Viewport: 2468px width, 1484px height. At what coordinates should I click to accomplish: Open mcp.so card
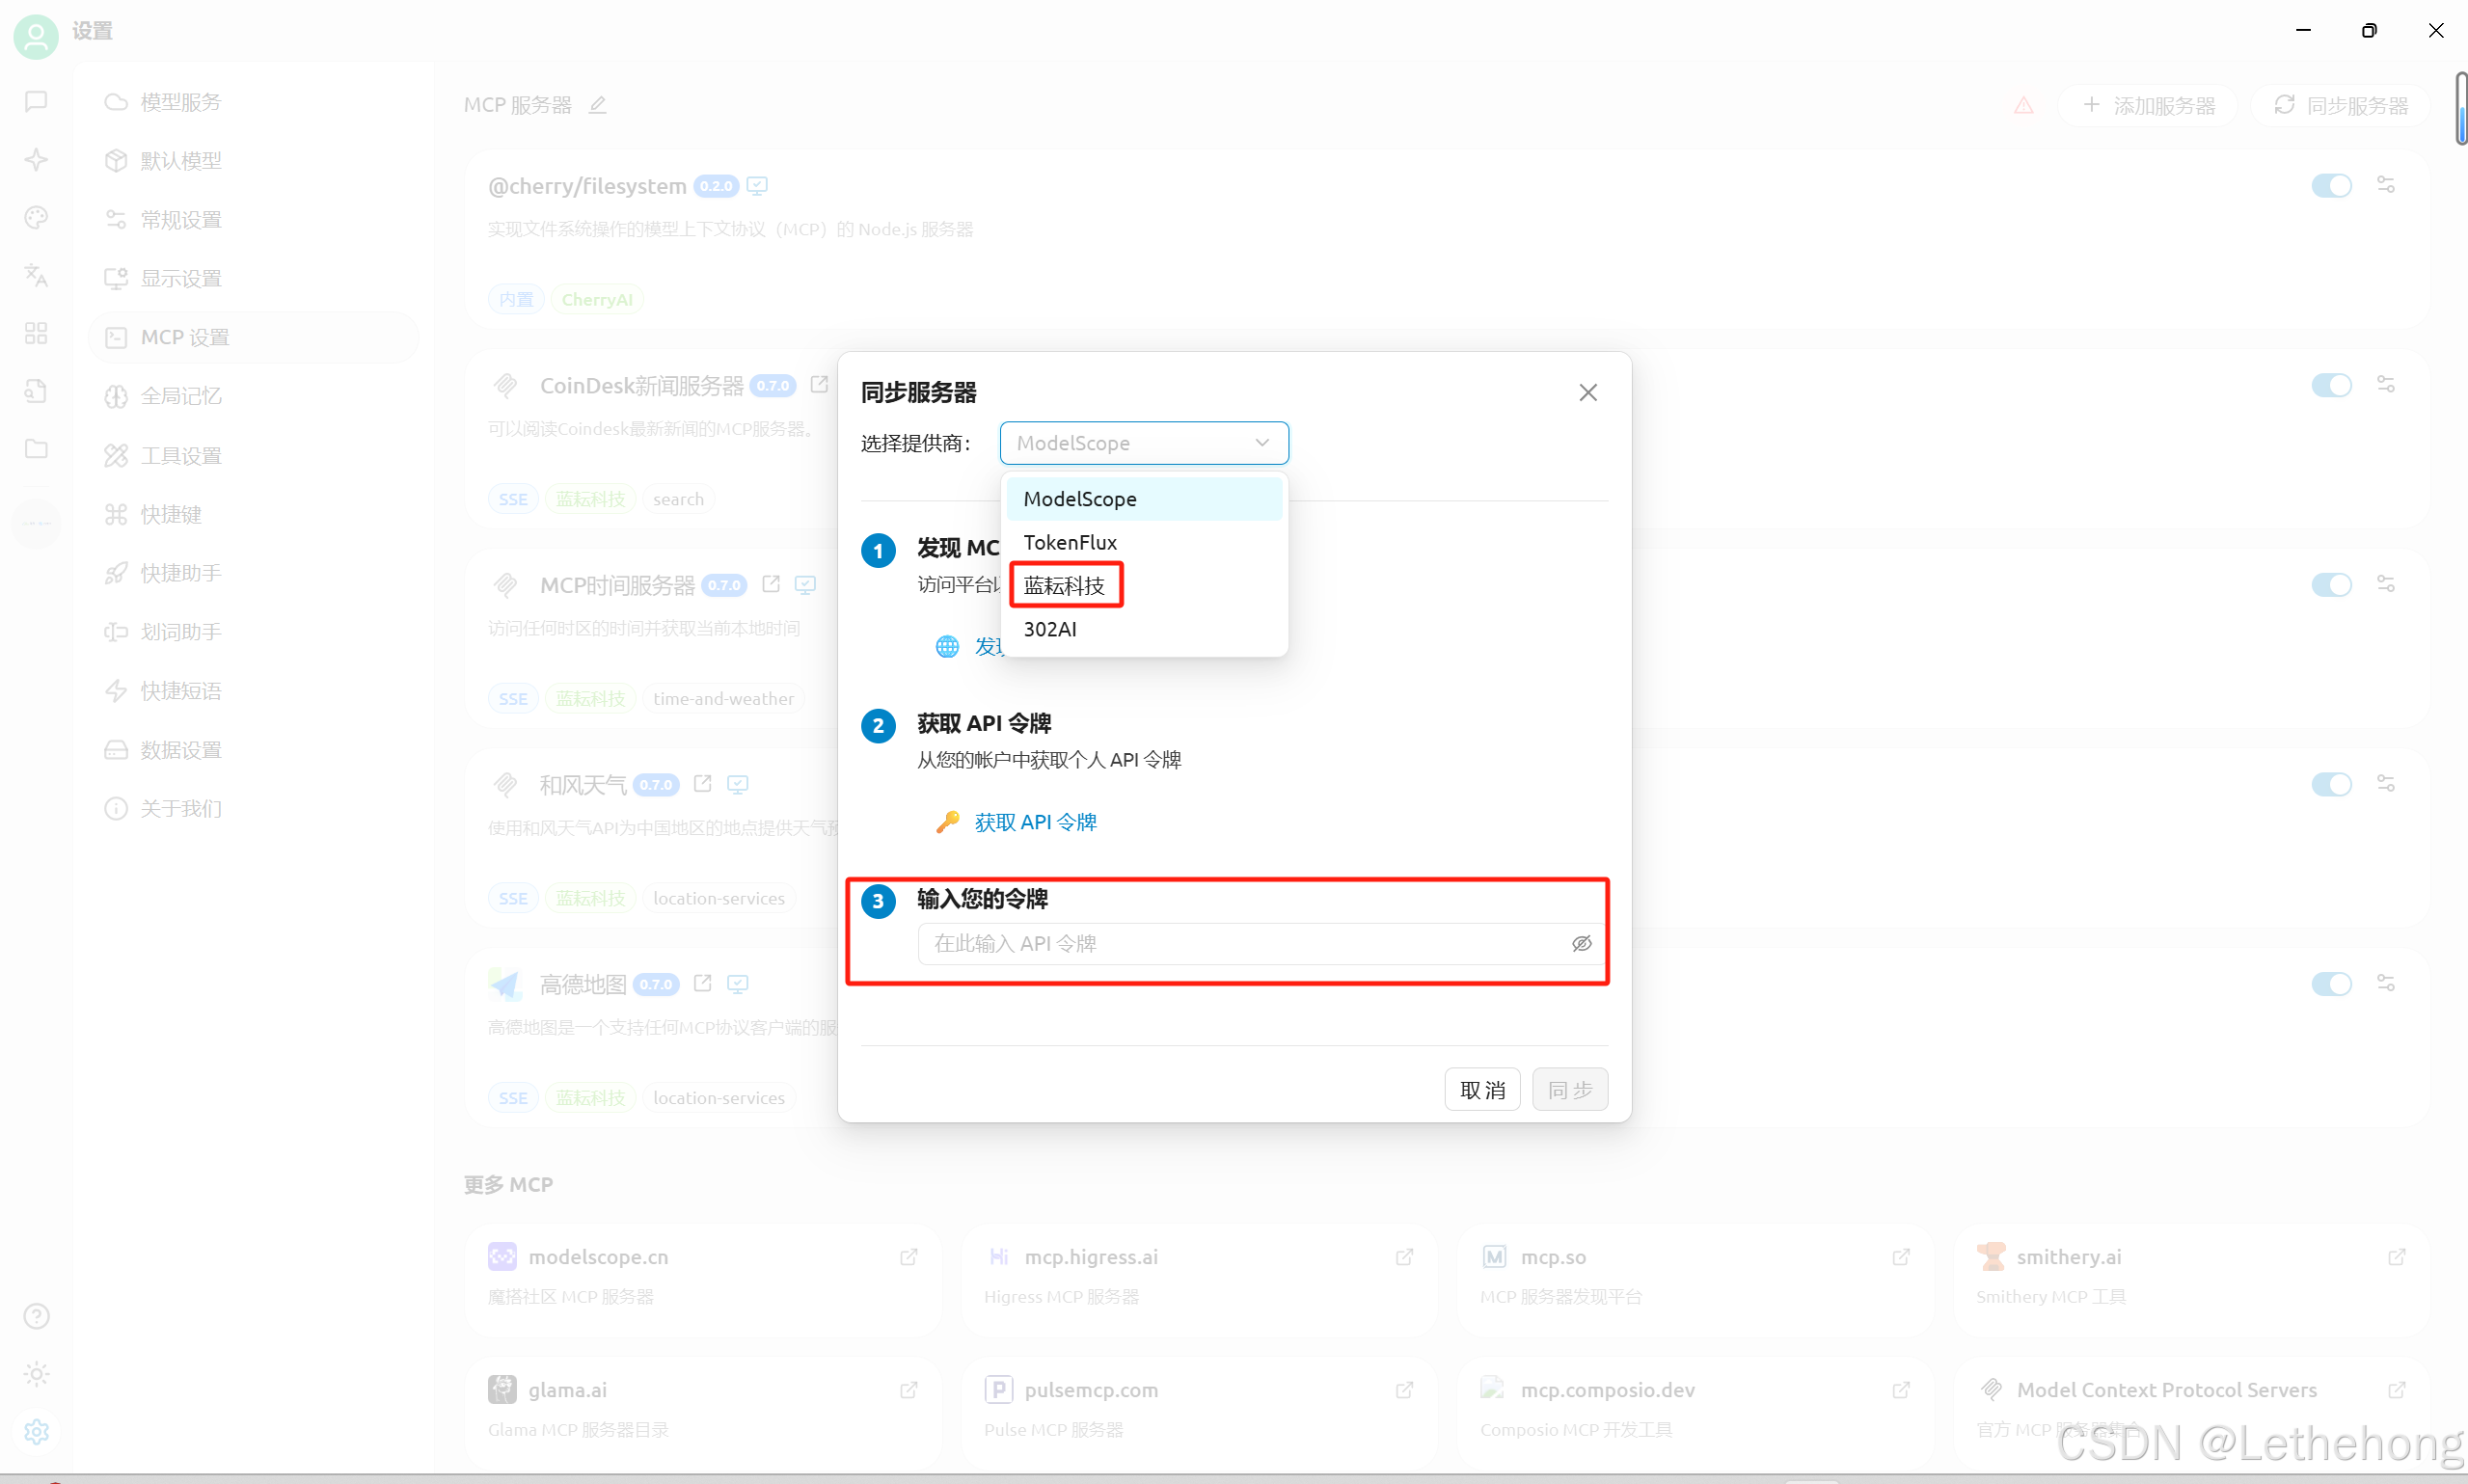point(1695,1278)
